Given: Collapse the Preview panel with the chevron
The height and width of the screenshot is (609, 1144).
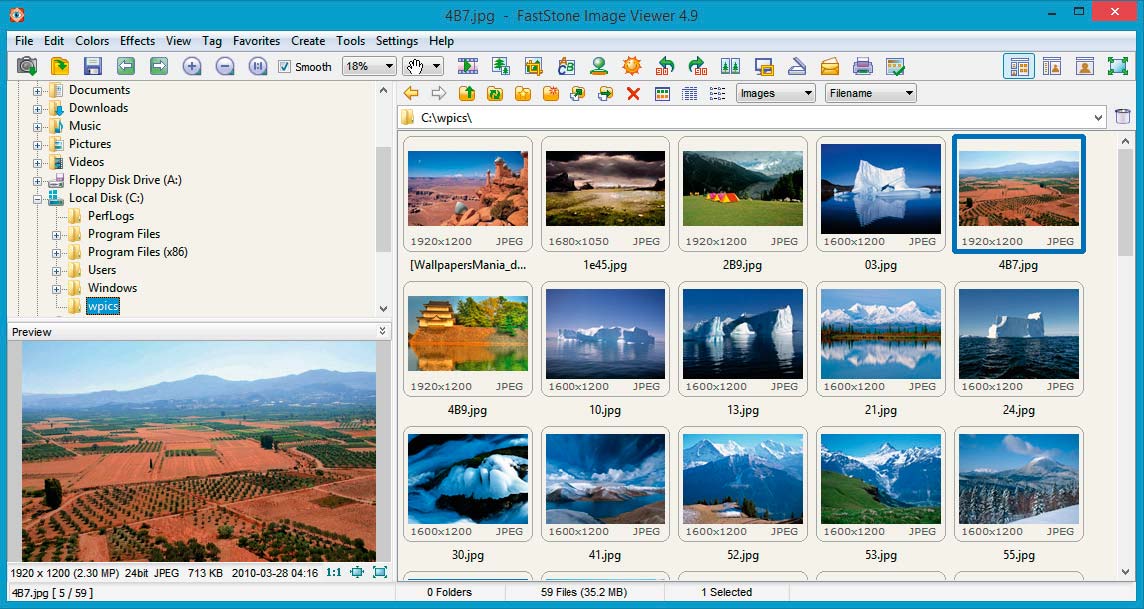Looking at the screenshot, I should point(382,331).
